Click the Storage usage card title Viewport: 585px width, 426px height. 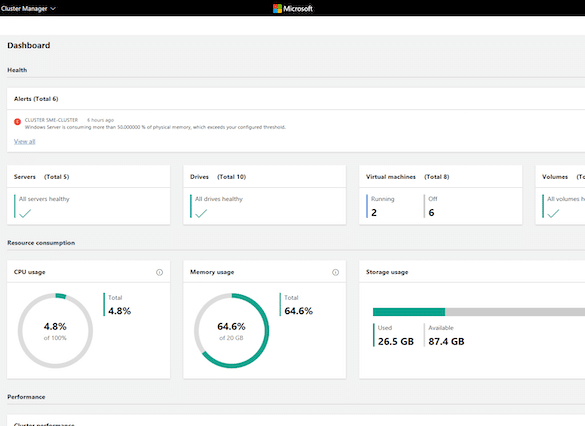[x=387, y=272]
